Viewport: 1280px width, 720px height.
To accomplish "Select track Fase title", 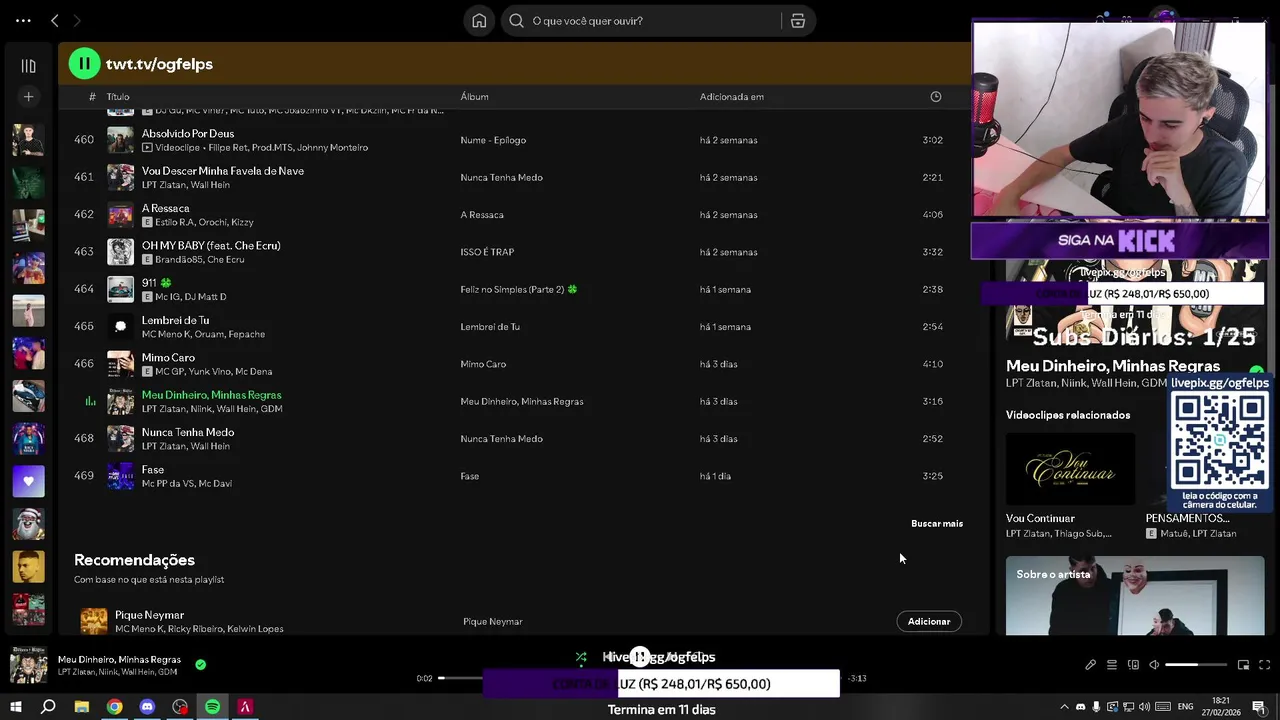I will [x=153, y=469].
